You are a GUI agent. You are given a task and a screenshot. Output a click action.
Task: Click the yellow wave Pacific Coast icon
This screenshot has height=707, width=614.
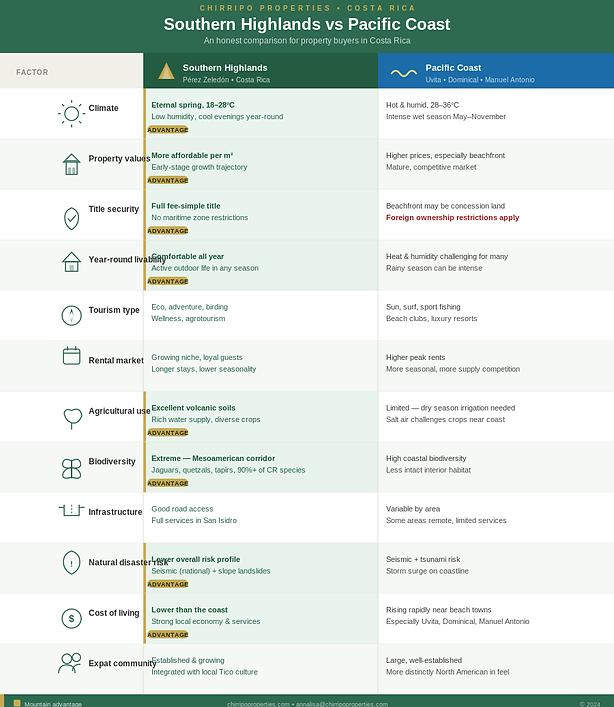(x=403, y=73)
